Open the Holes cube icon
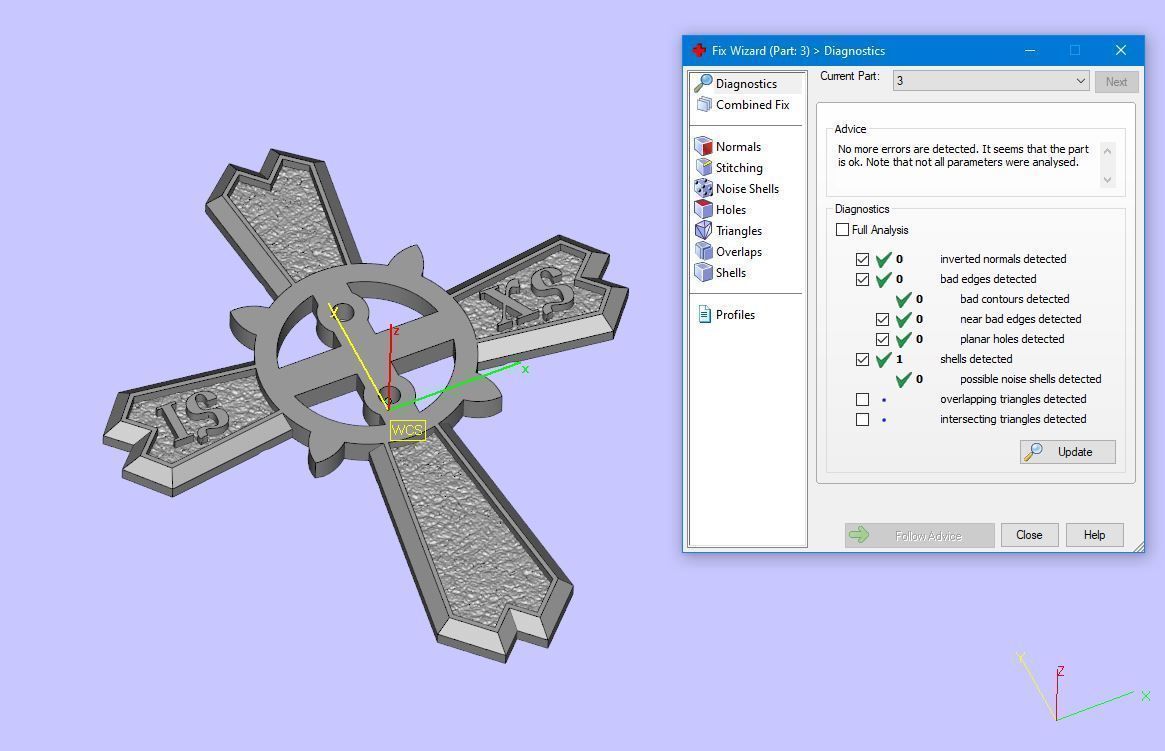 tap(704, 209)
